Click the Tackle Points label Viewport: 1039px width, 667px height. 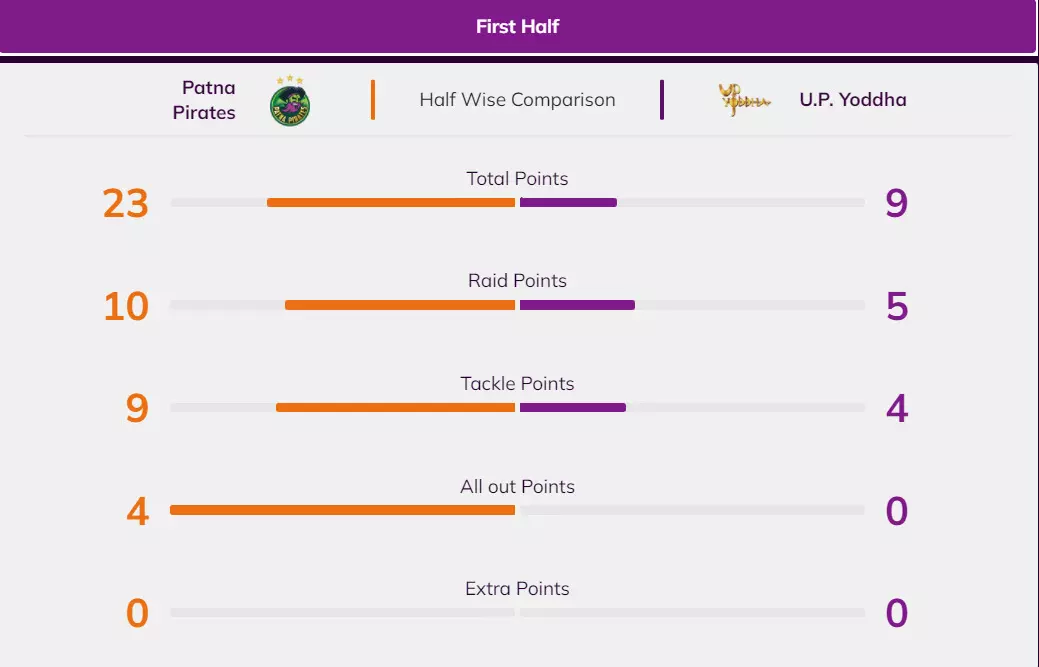tap(517, 384)
